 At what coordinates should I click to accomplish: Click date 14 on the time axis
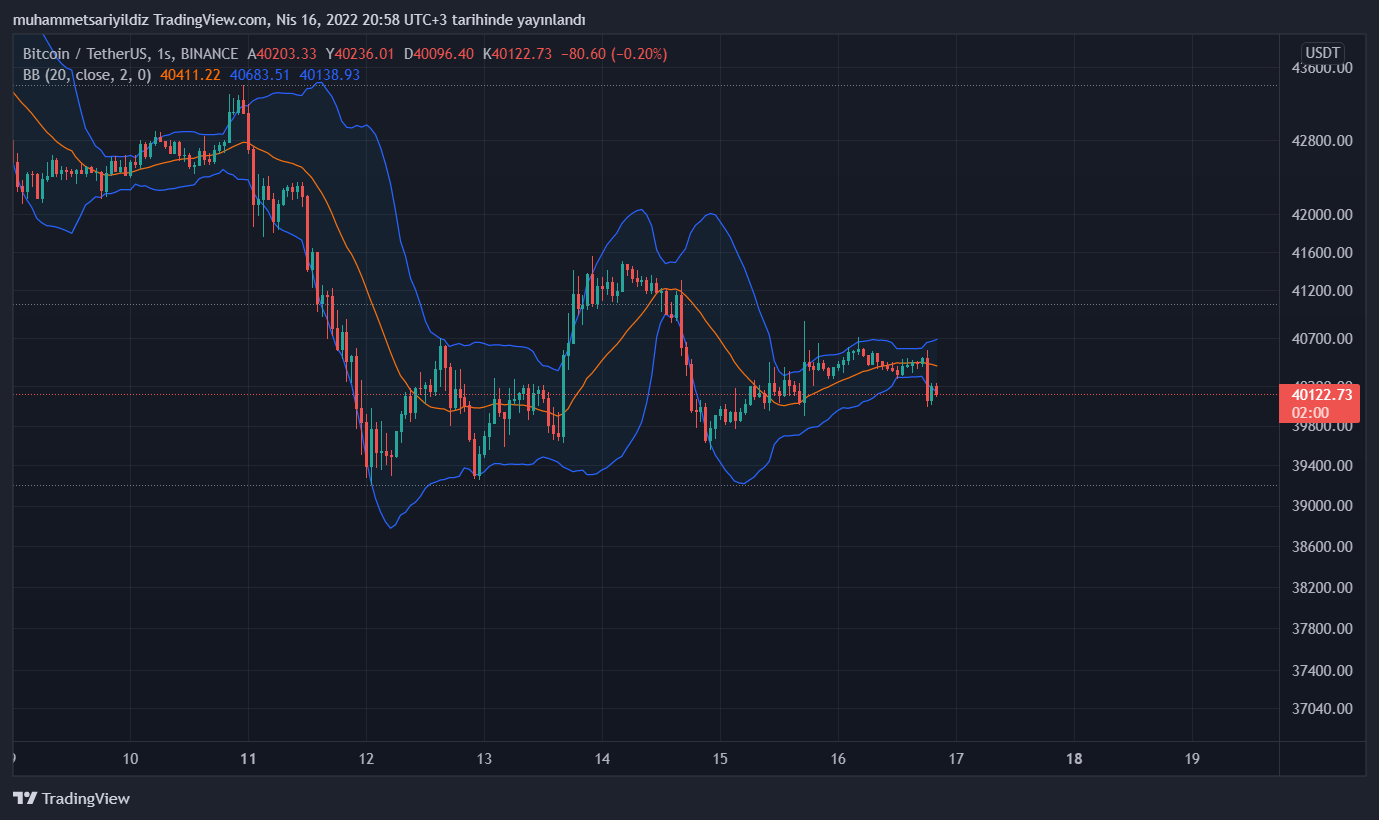click(602, 758)
